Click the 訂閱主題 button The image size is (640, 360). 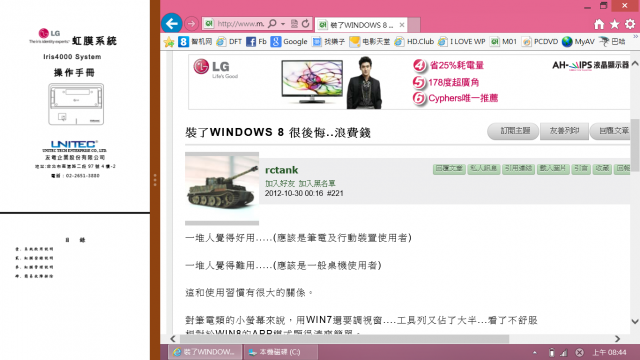pos(513,131)
